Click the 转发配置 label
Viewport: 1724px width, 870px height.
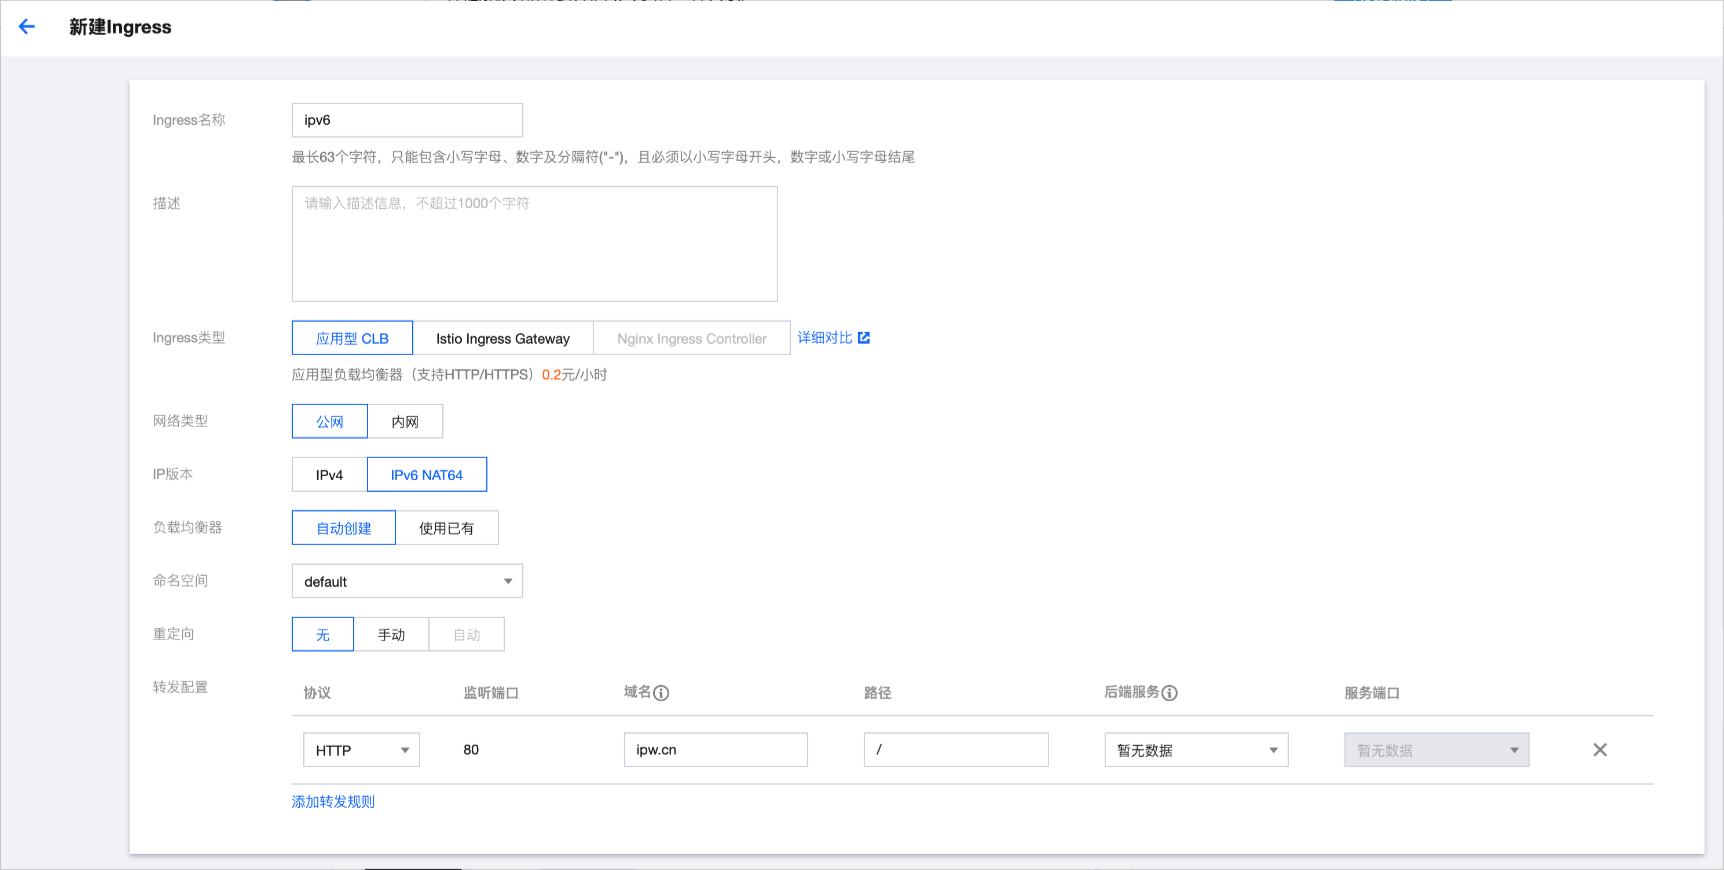[x=181, y=687]
